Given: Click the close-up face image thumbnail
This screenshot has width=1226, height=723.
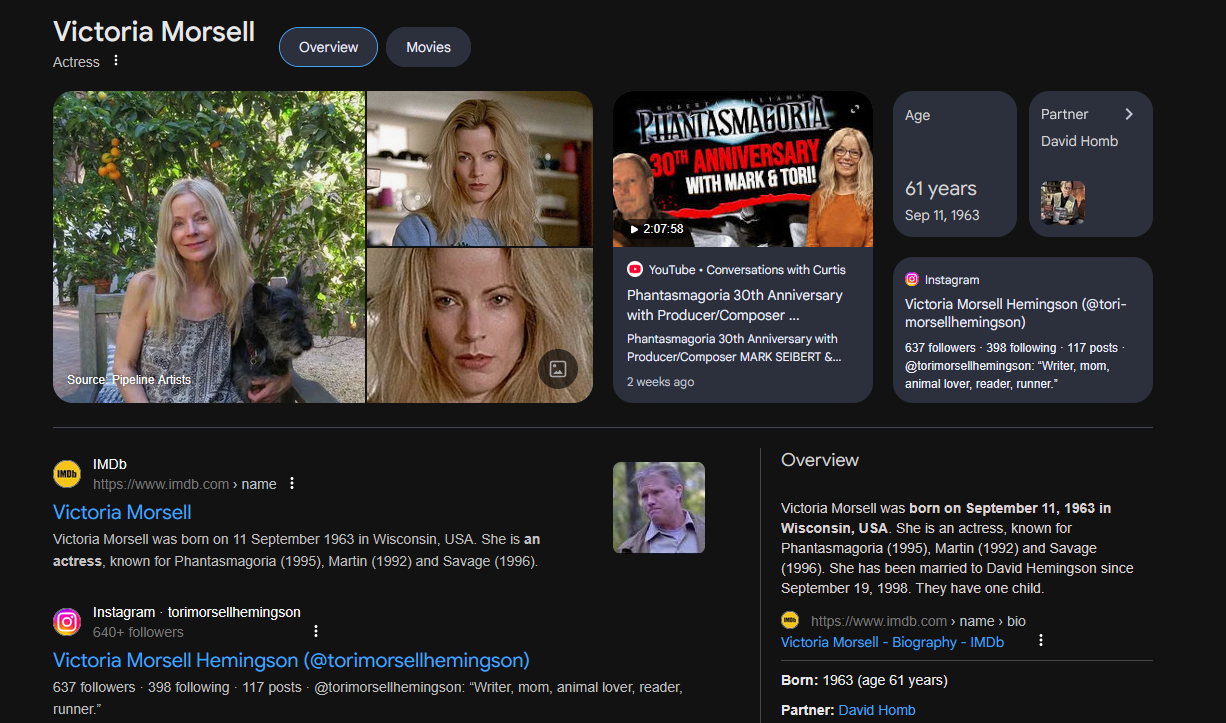Looking at the screenshot, I should tap(480, 326).
